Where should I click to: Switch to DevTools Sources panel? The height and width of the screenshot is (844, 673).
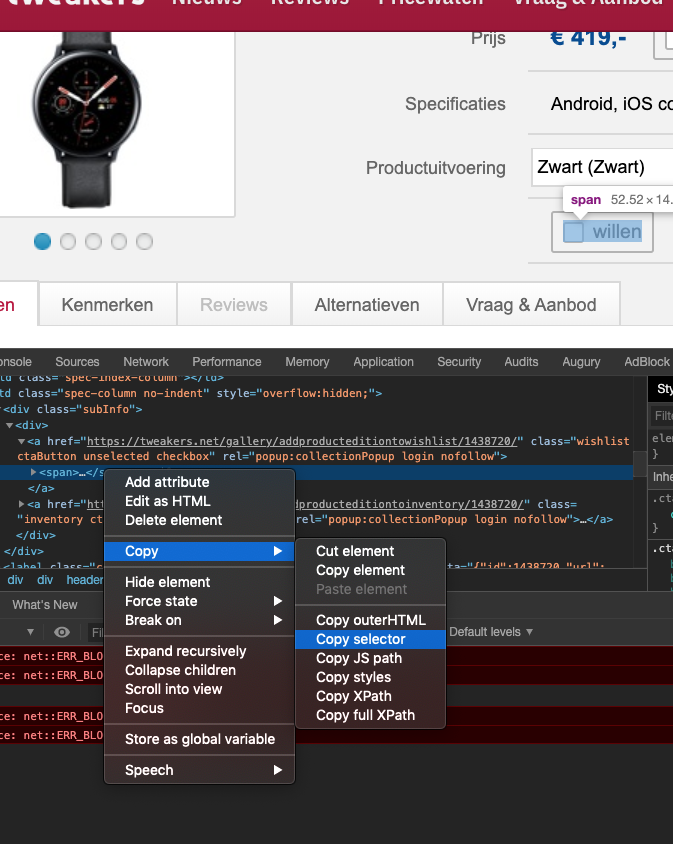tap(77, 362)
